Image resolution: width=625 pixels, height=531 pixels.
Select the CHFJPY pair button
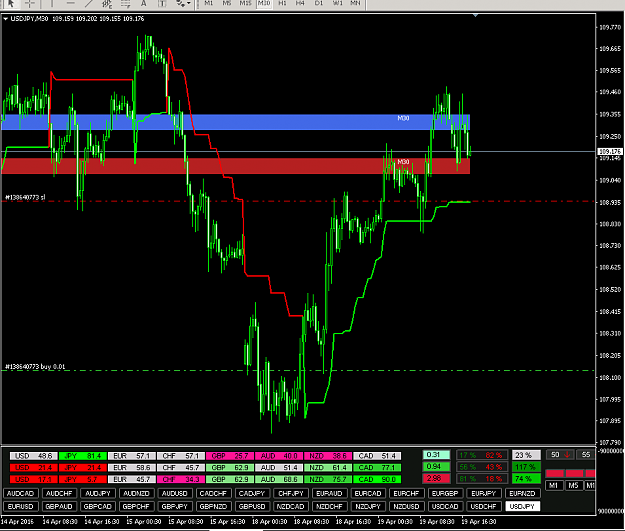click(291, 494)
